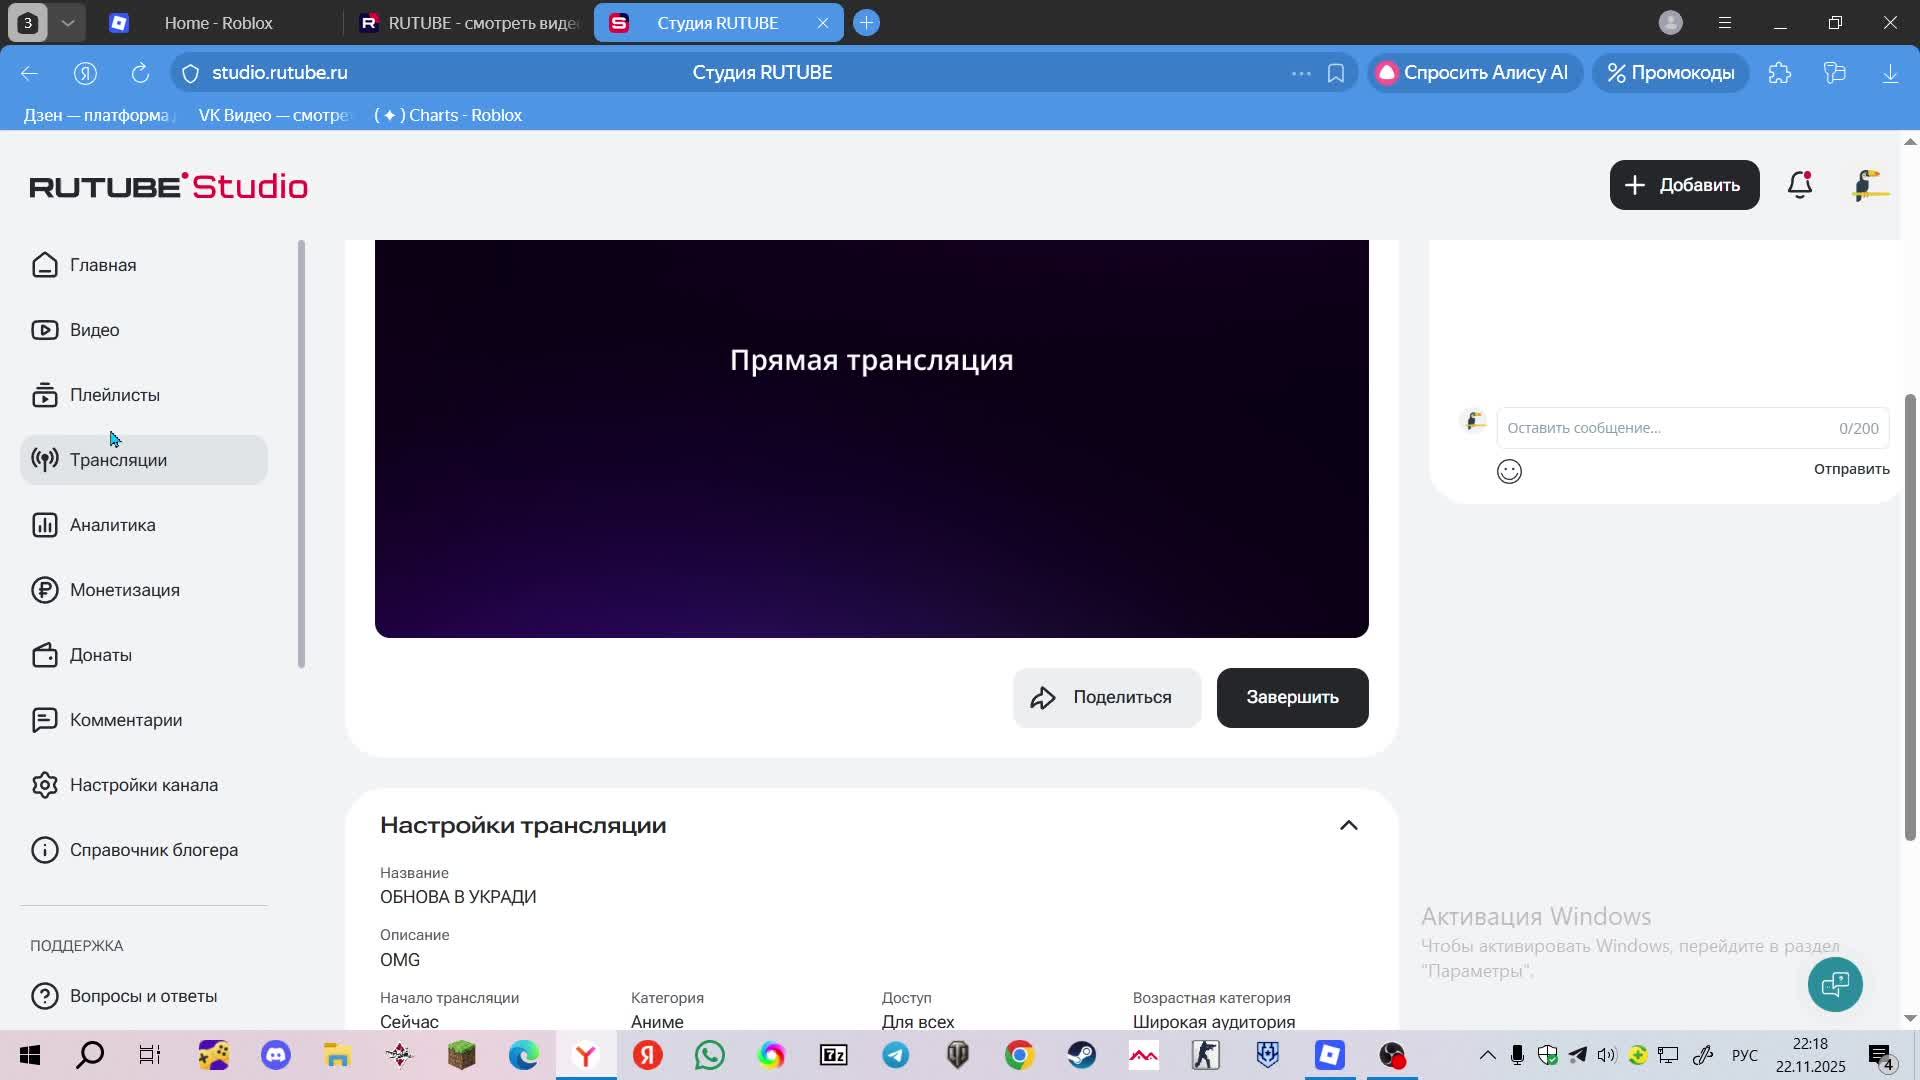Screen dimensions: 1920x1080
Task: Select the Монетизация sidebar icon
Action: point(45,589)
